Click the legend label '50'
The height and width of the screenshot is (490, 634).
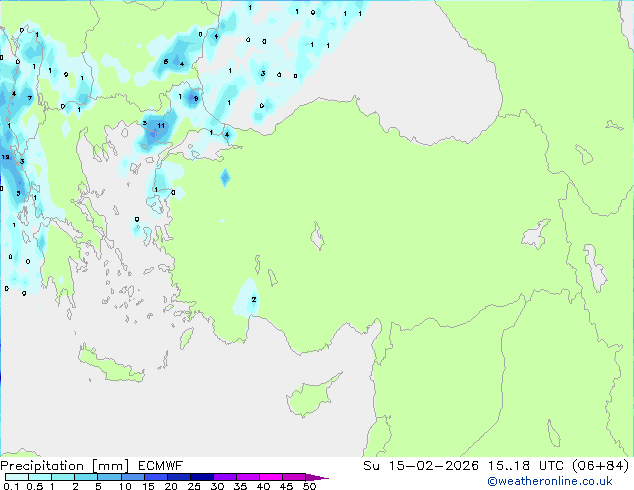point(309,486)
